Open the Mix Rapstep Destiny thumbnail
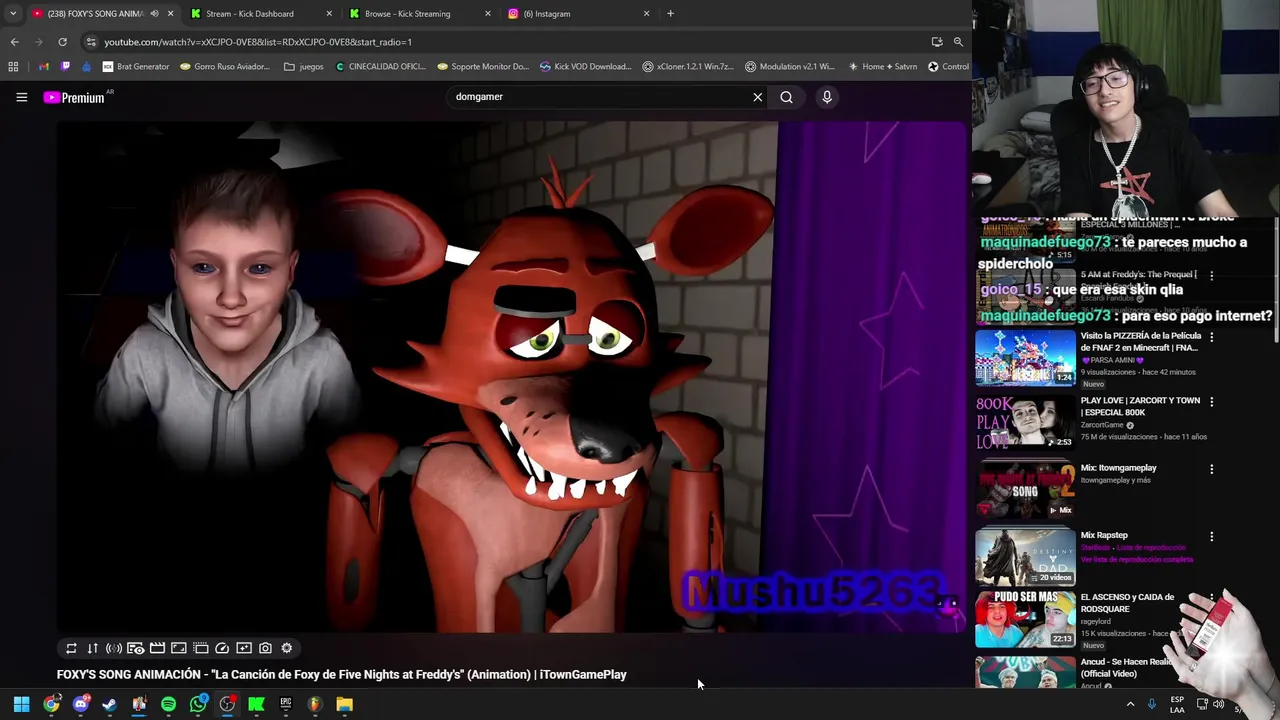The height and width of the screenshot is (720, 1280). coord(1025,557)
